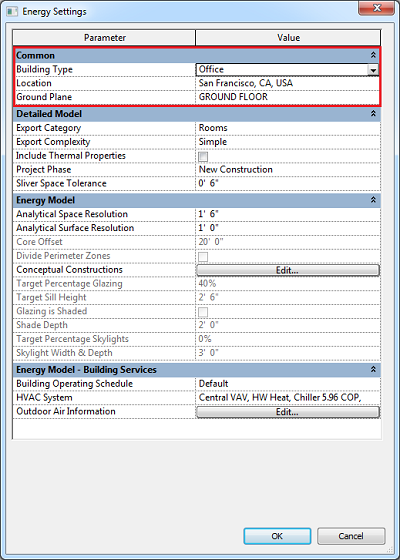This screenshot has height=560, width=400.
Task: Toggle Divide Perimeter Zones checkbox
Action: (203, 256)
